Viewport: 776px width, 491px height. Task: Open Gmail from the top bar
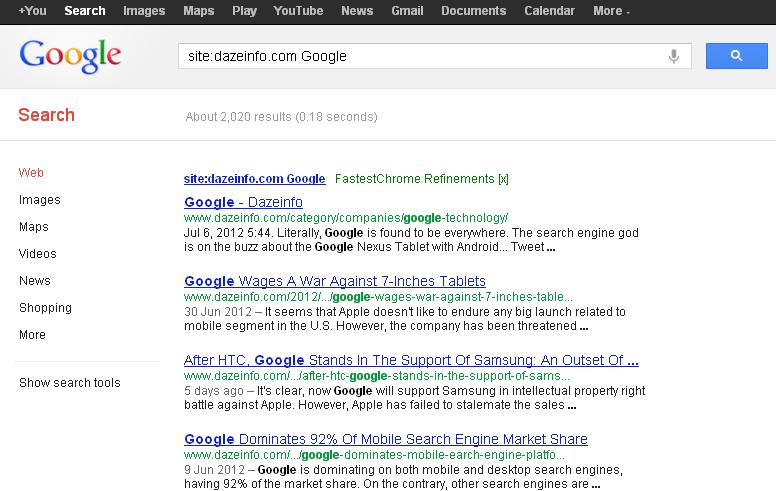pos(407,11)
